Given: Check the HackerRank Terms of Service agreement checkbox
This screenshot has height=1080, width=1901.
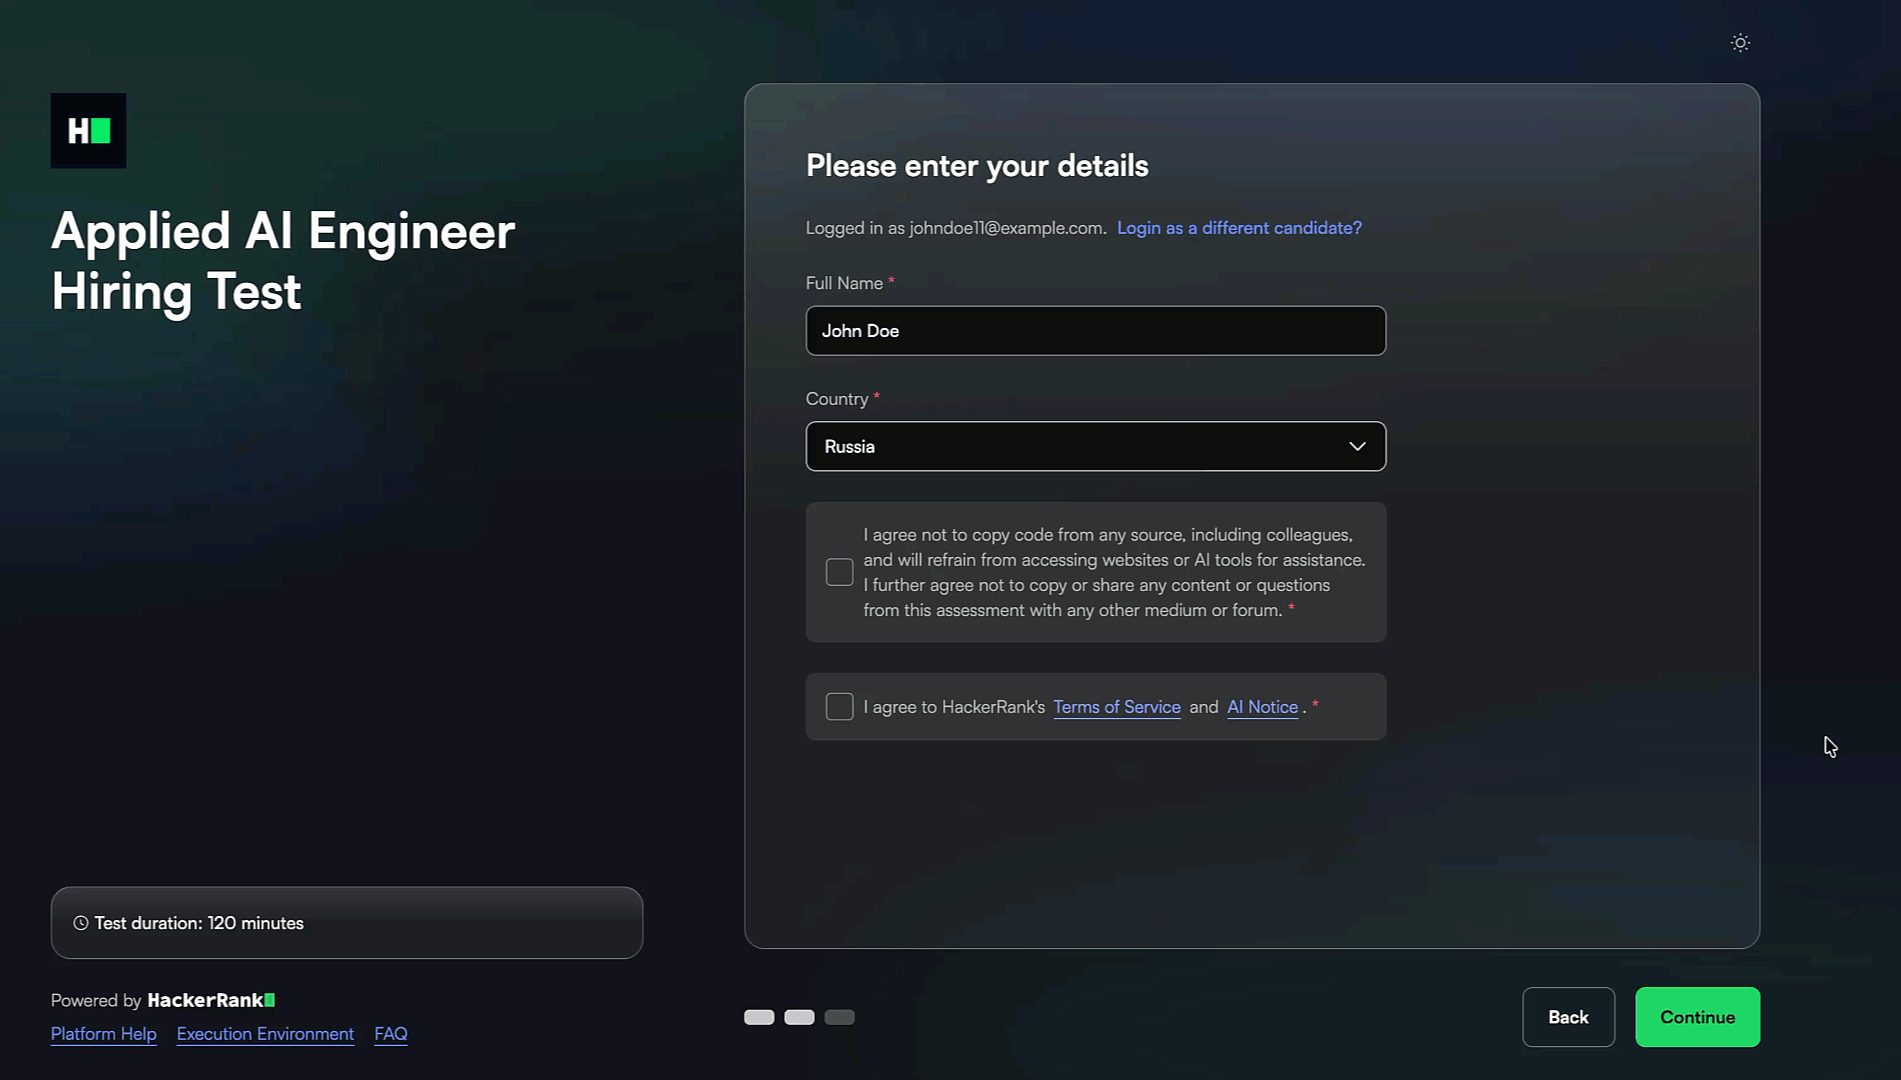Looking at the screenshot, I should coord(840,707).
